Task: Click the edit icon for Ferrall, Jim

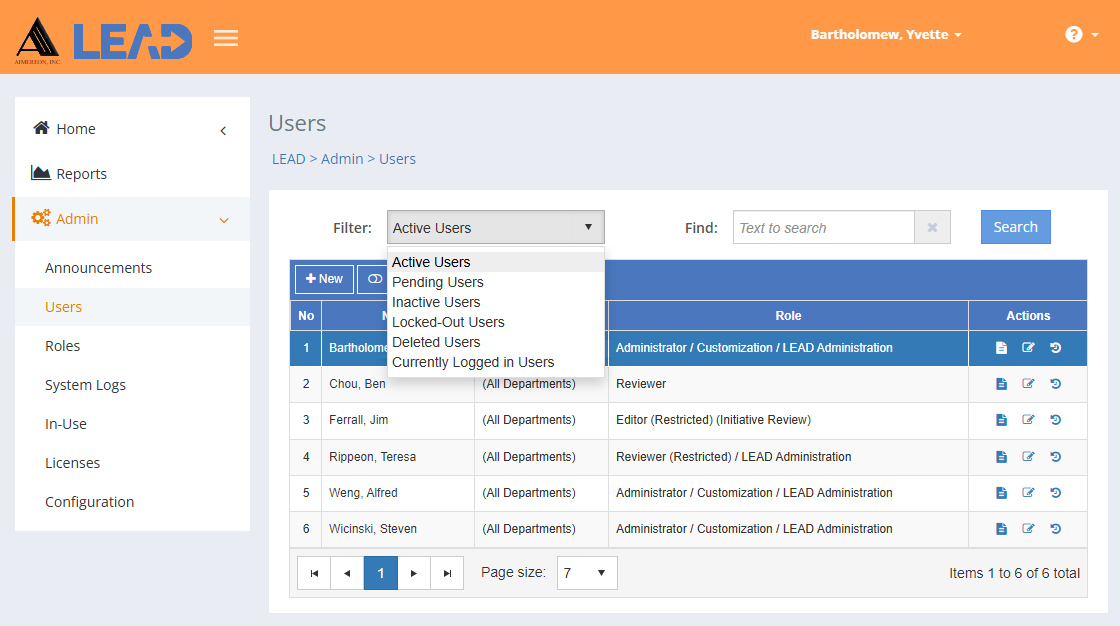Action: click(1028, 419)
